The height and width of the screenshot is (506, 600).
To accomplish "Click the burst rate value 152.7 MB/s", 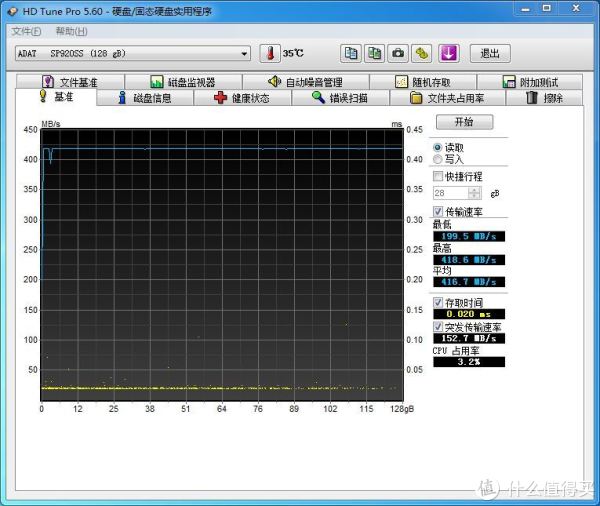I will click(469, 338).
